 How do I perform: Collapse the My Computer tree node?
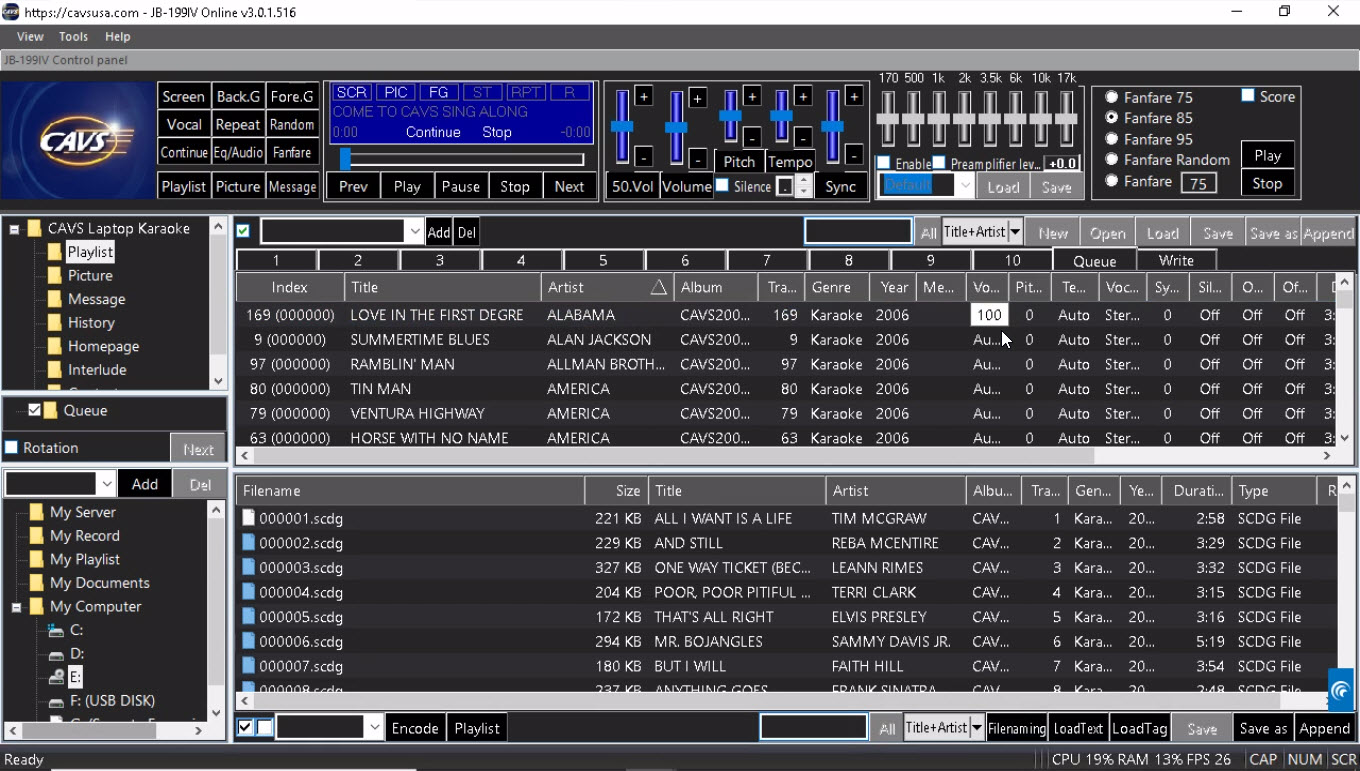pos(17,607)
